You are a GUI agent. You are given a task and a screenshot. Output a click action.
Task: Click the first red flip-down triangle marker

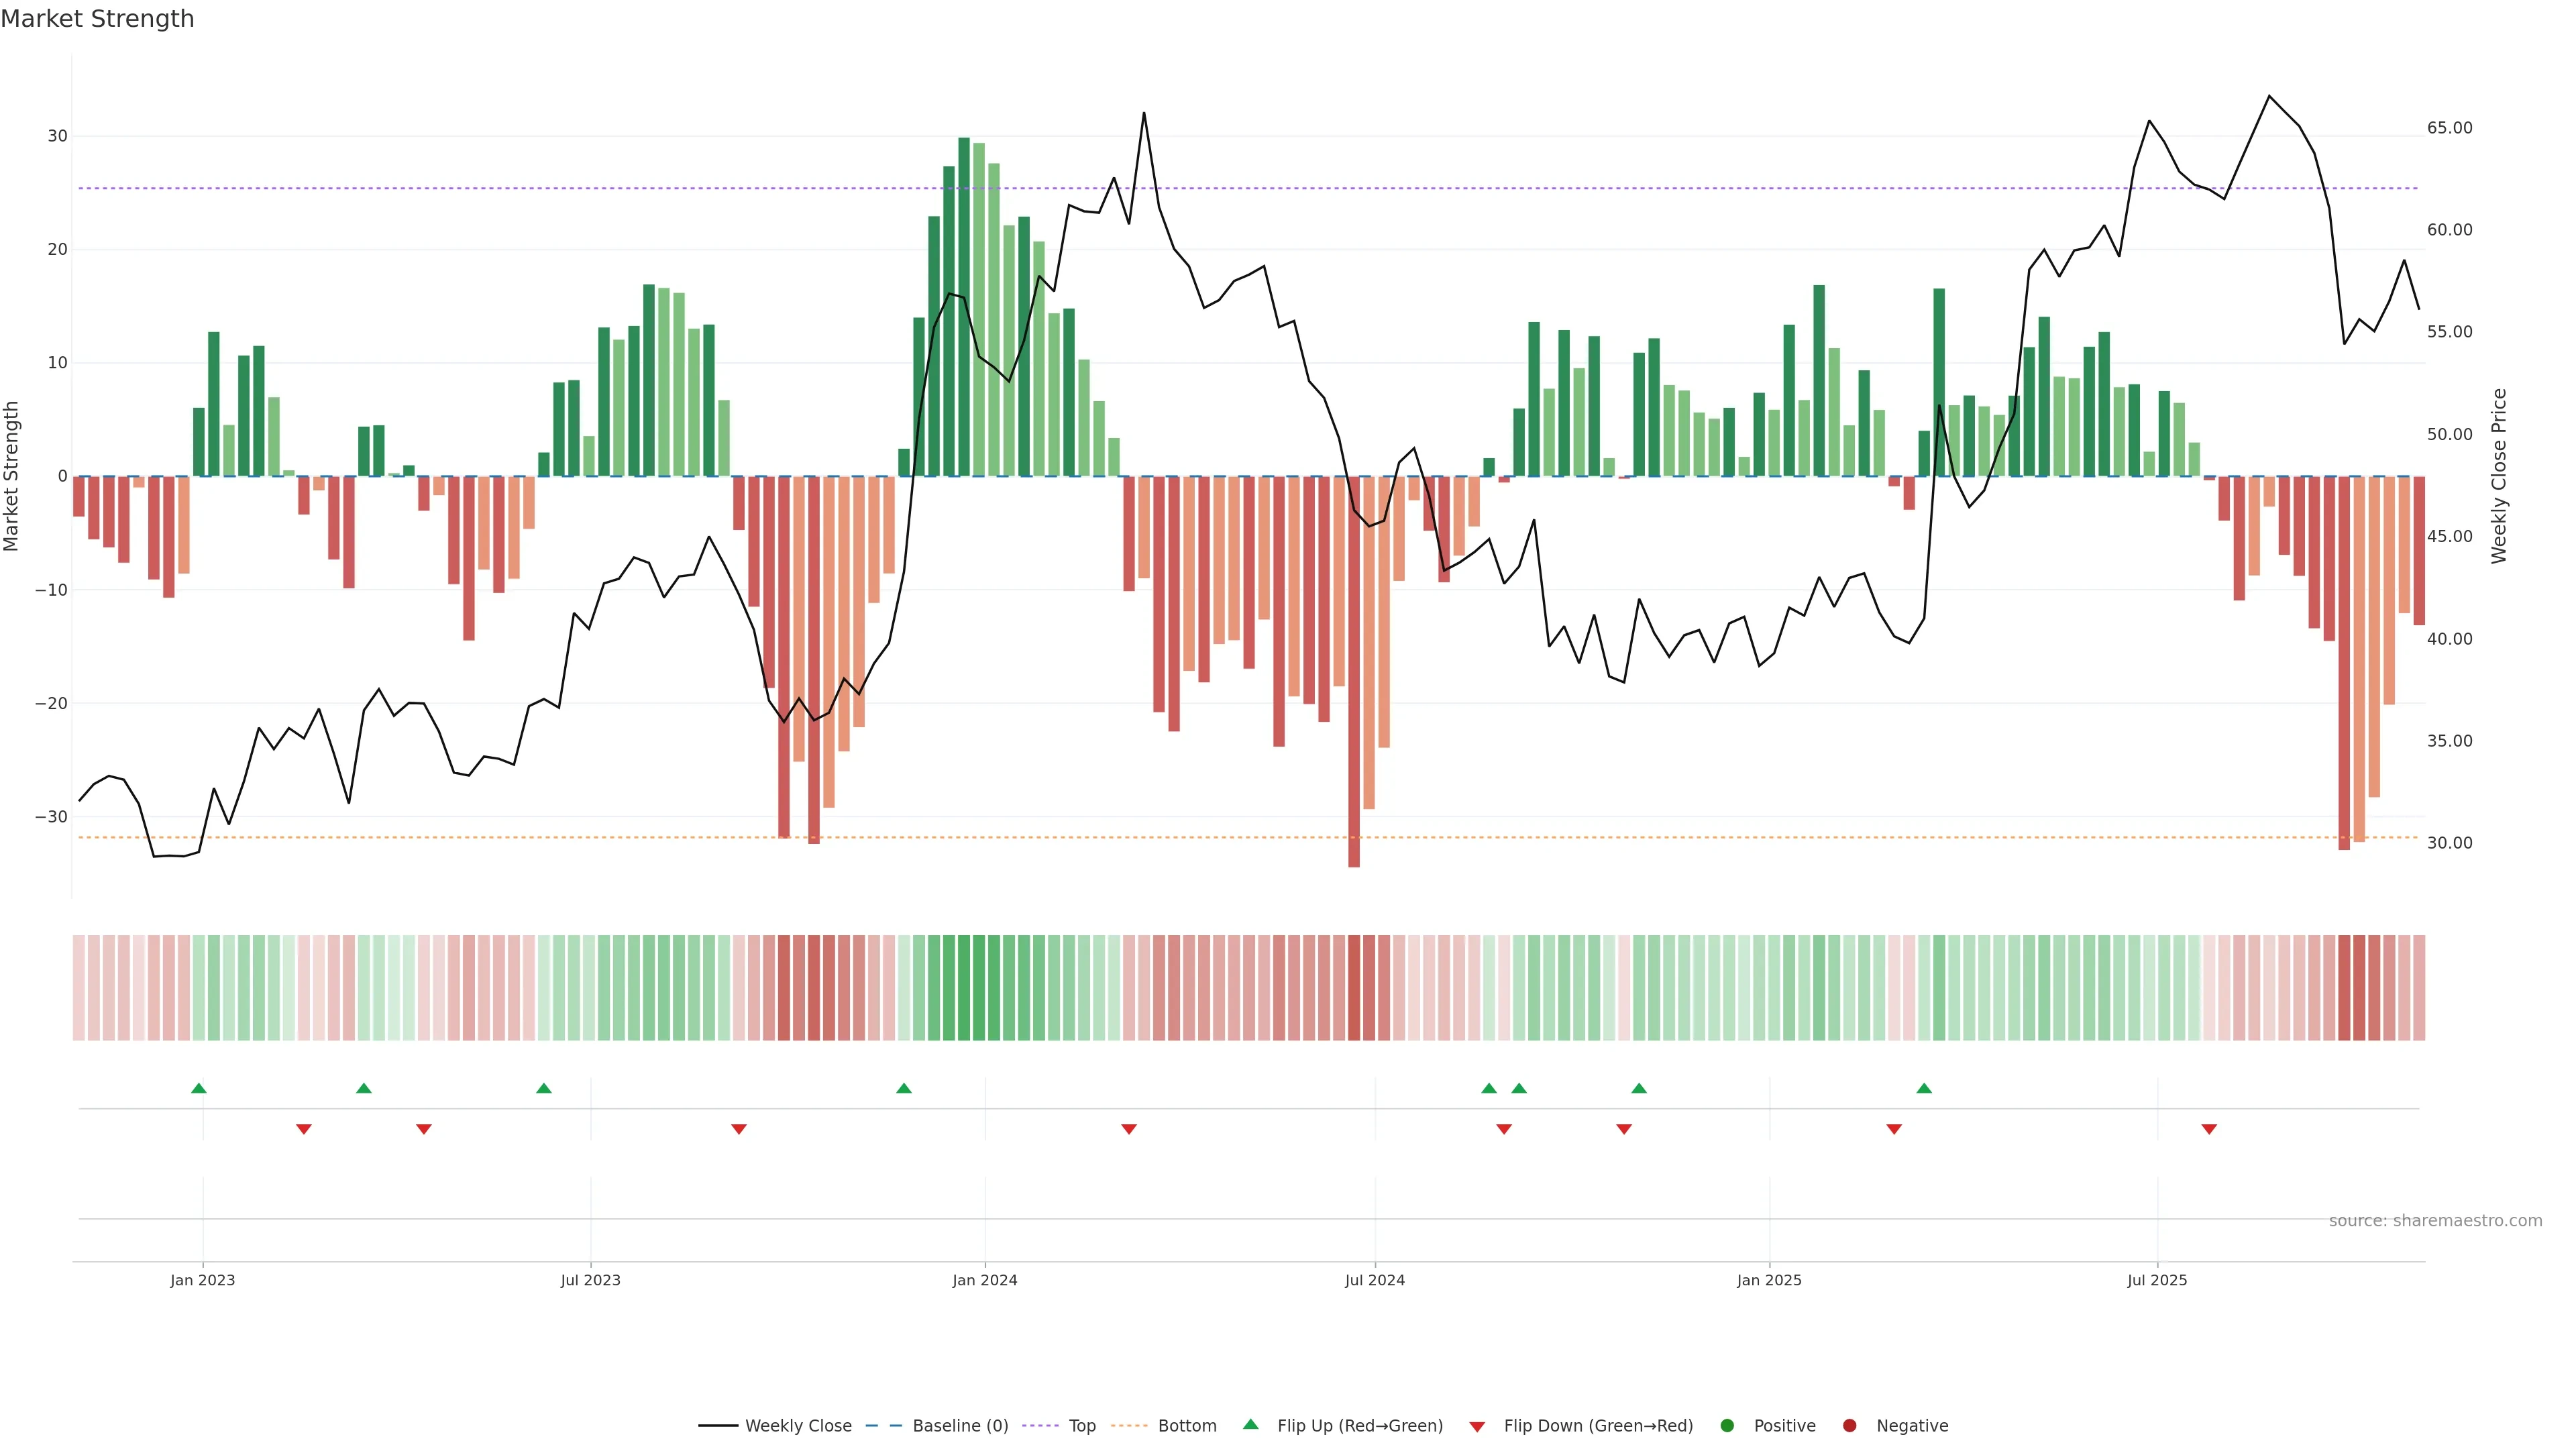click(x=304, y=1129)
